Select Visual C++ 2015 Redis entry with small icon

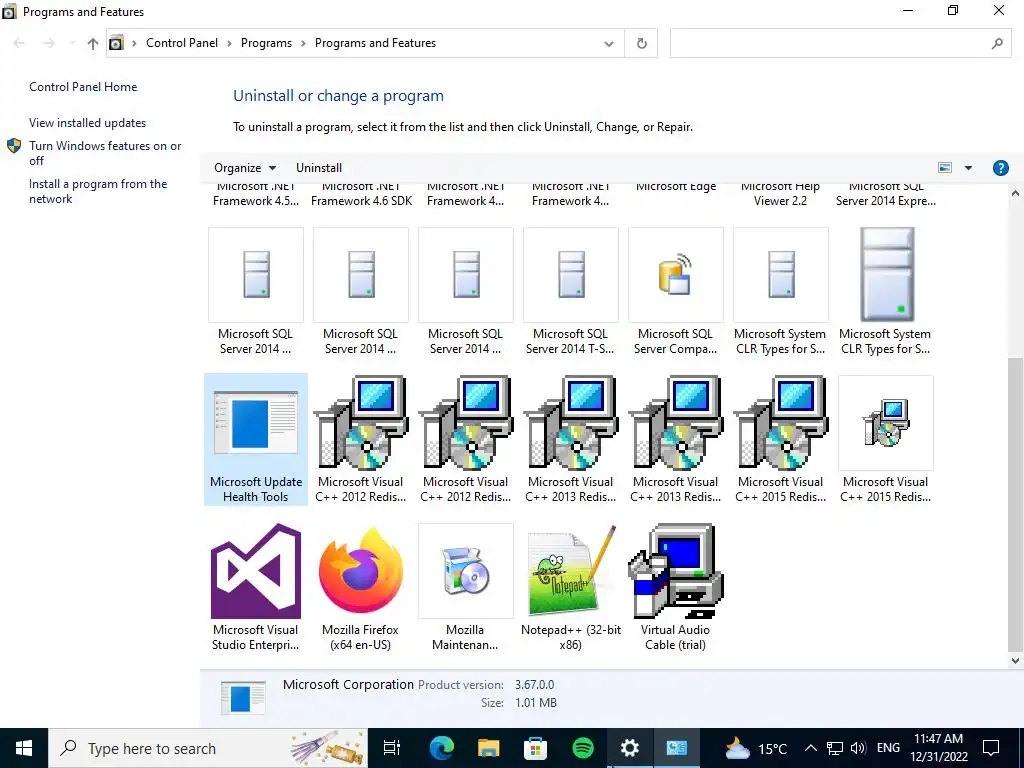tap(886, 439)
